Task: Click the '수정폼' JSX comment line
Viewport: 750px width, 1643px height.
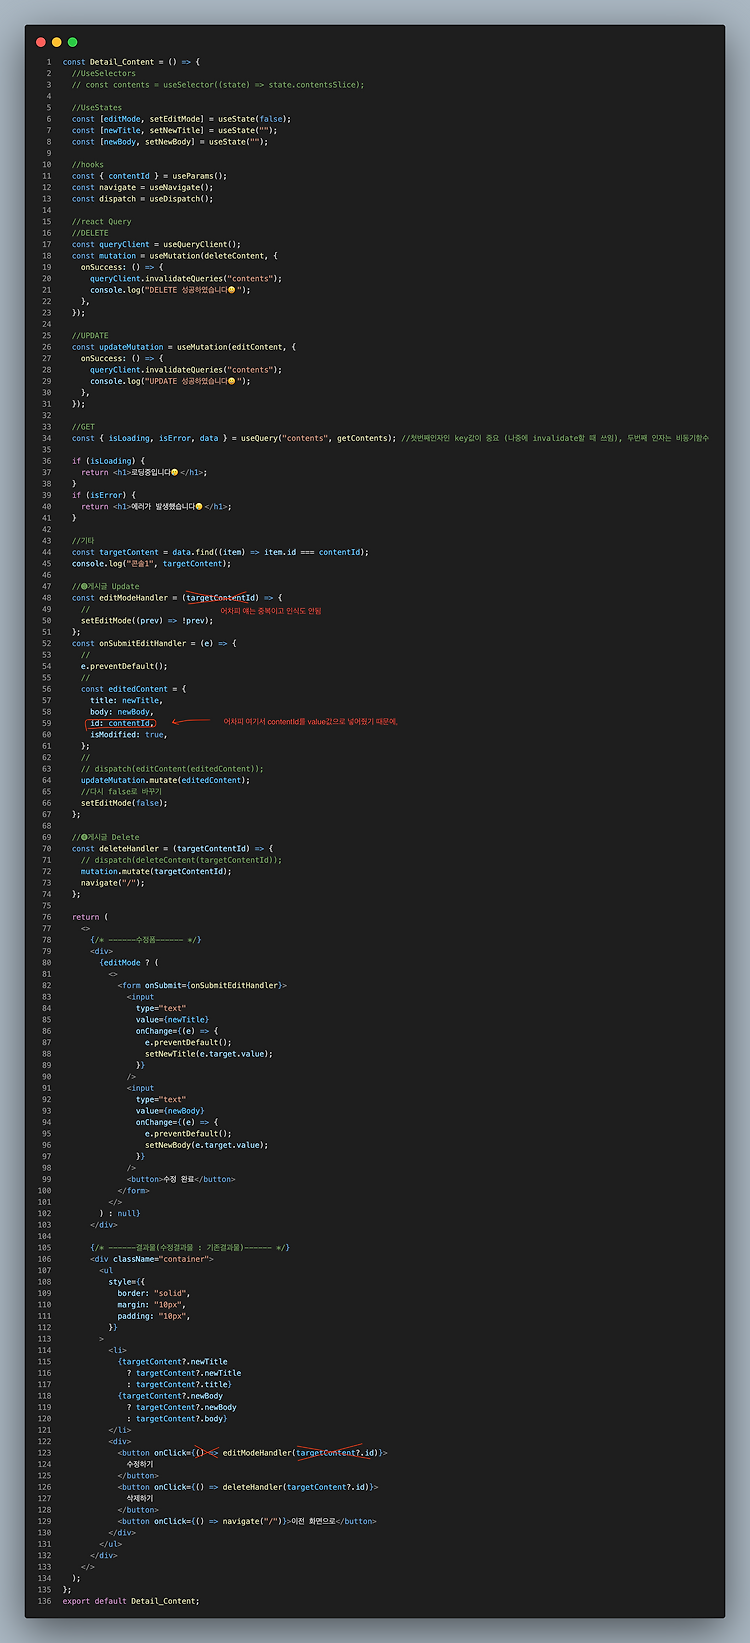Action: coord(146,940)
